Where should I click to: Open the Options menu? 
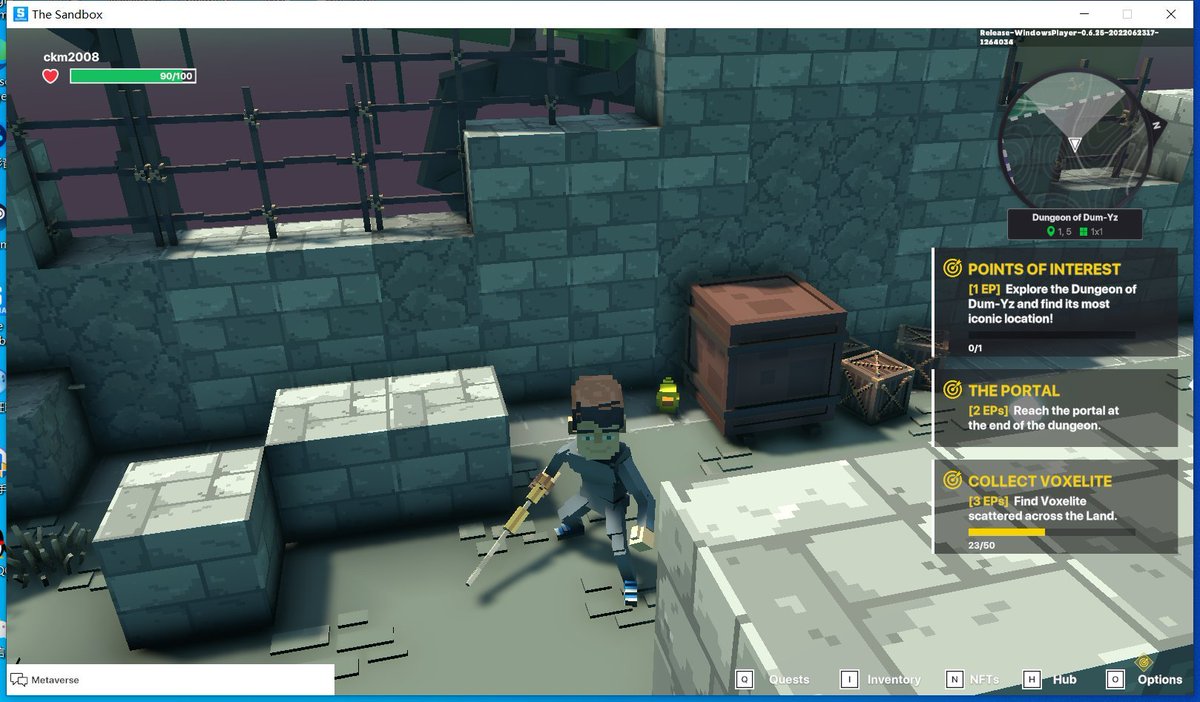pos(1160,679)
